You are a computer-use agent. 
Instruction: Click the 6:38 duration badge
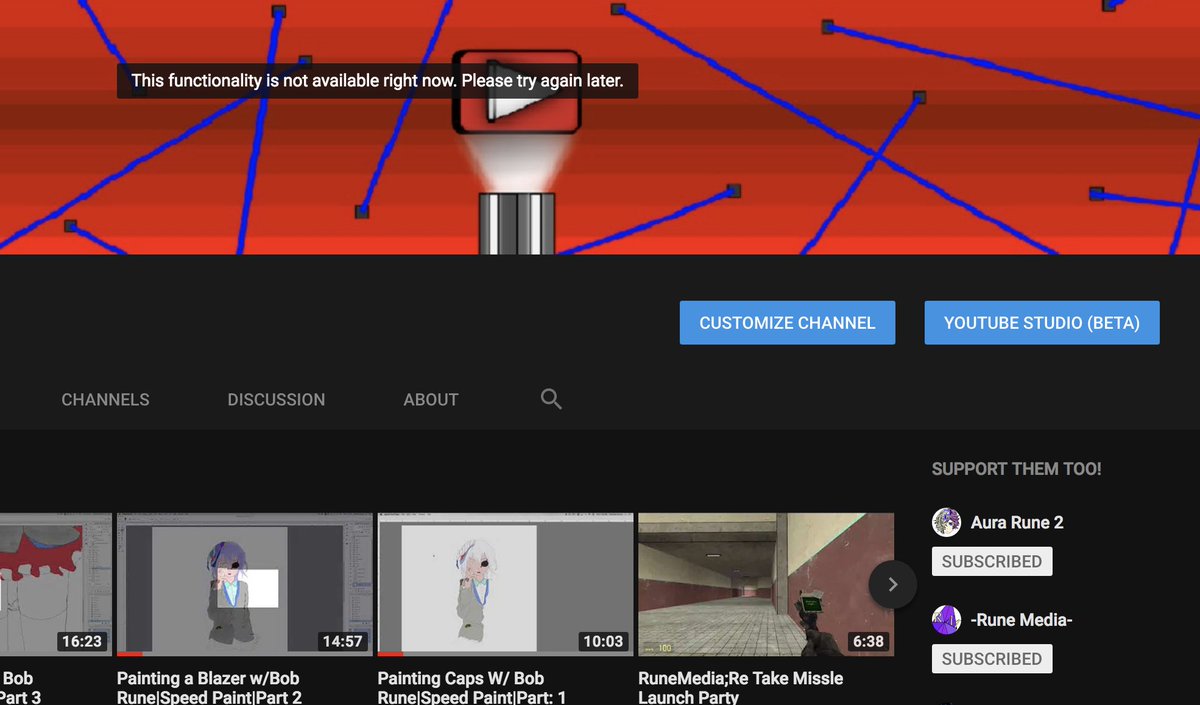pos(868,641)
